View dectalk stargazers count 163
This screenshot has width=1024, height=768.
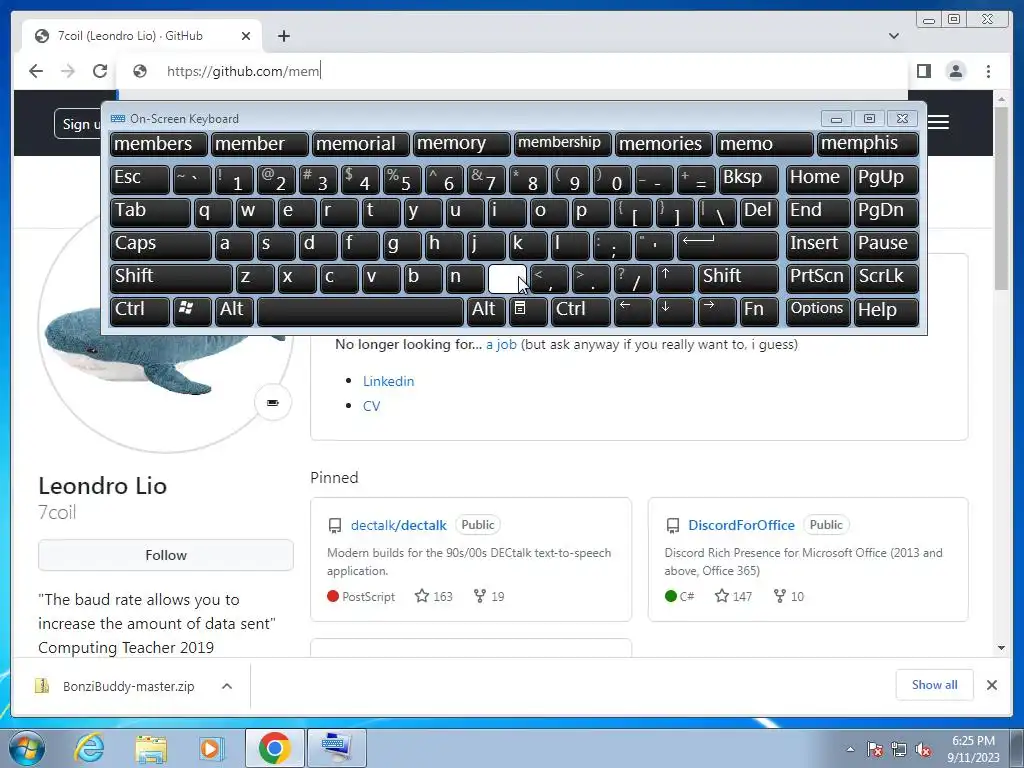[434, 596]
